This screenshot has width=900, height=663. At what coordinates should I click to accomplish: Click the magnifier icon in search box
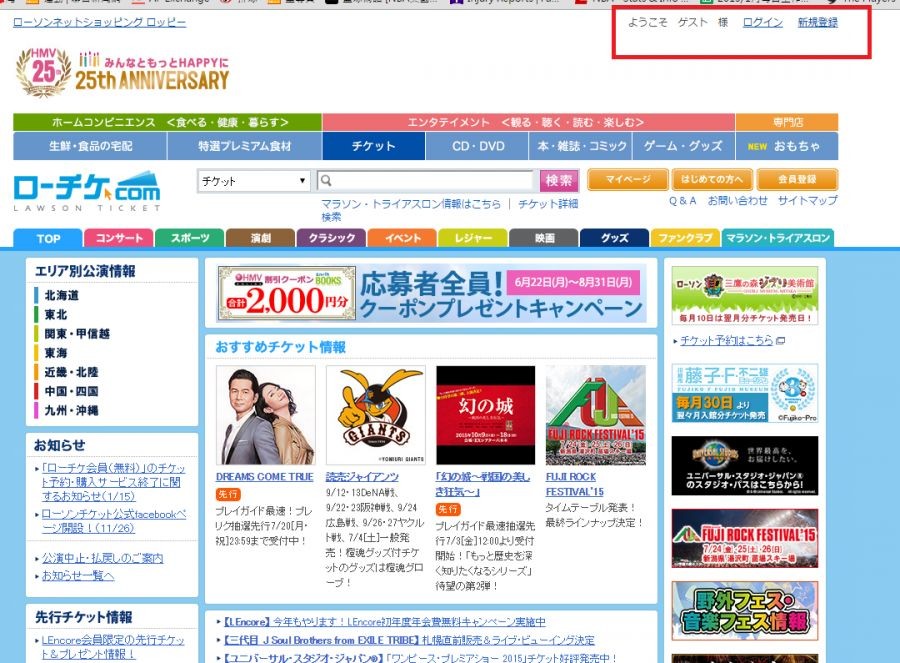[x=326, y=181]
